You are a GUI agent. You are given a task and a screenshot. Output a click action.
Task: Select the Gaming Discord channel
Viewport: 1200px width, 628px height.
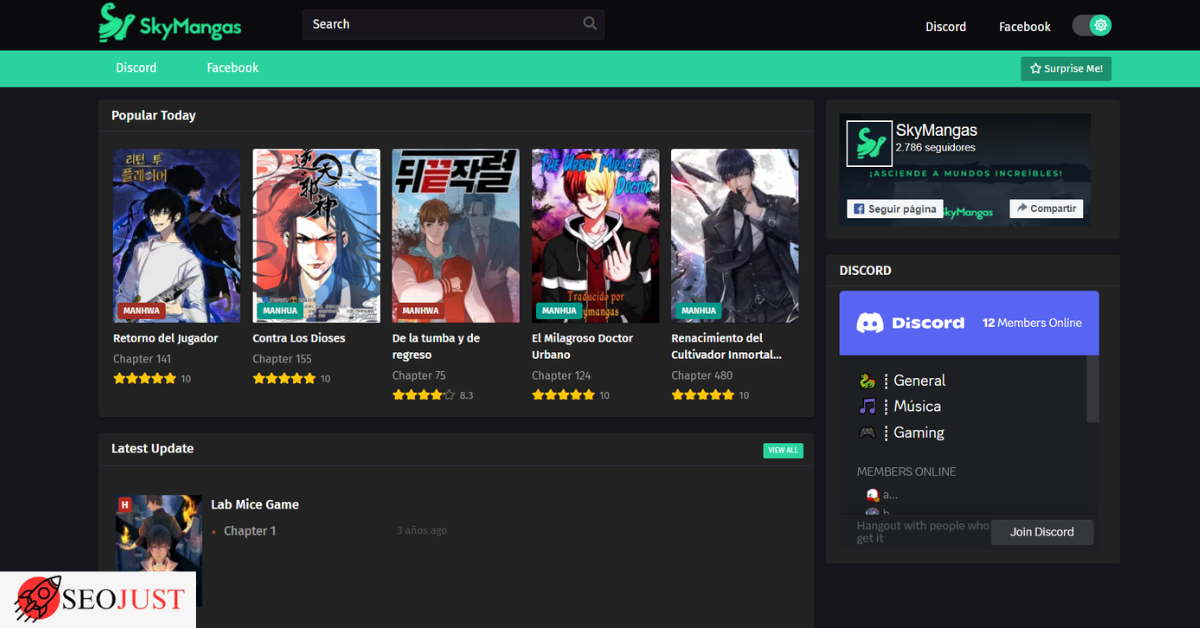919,433
